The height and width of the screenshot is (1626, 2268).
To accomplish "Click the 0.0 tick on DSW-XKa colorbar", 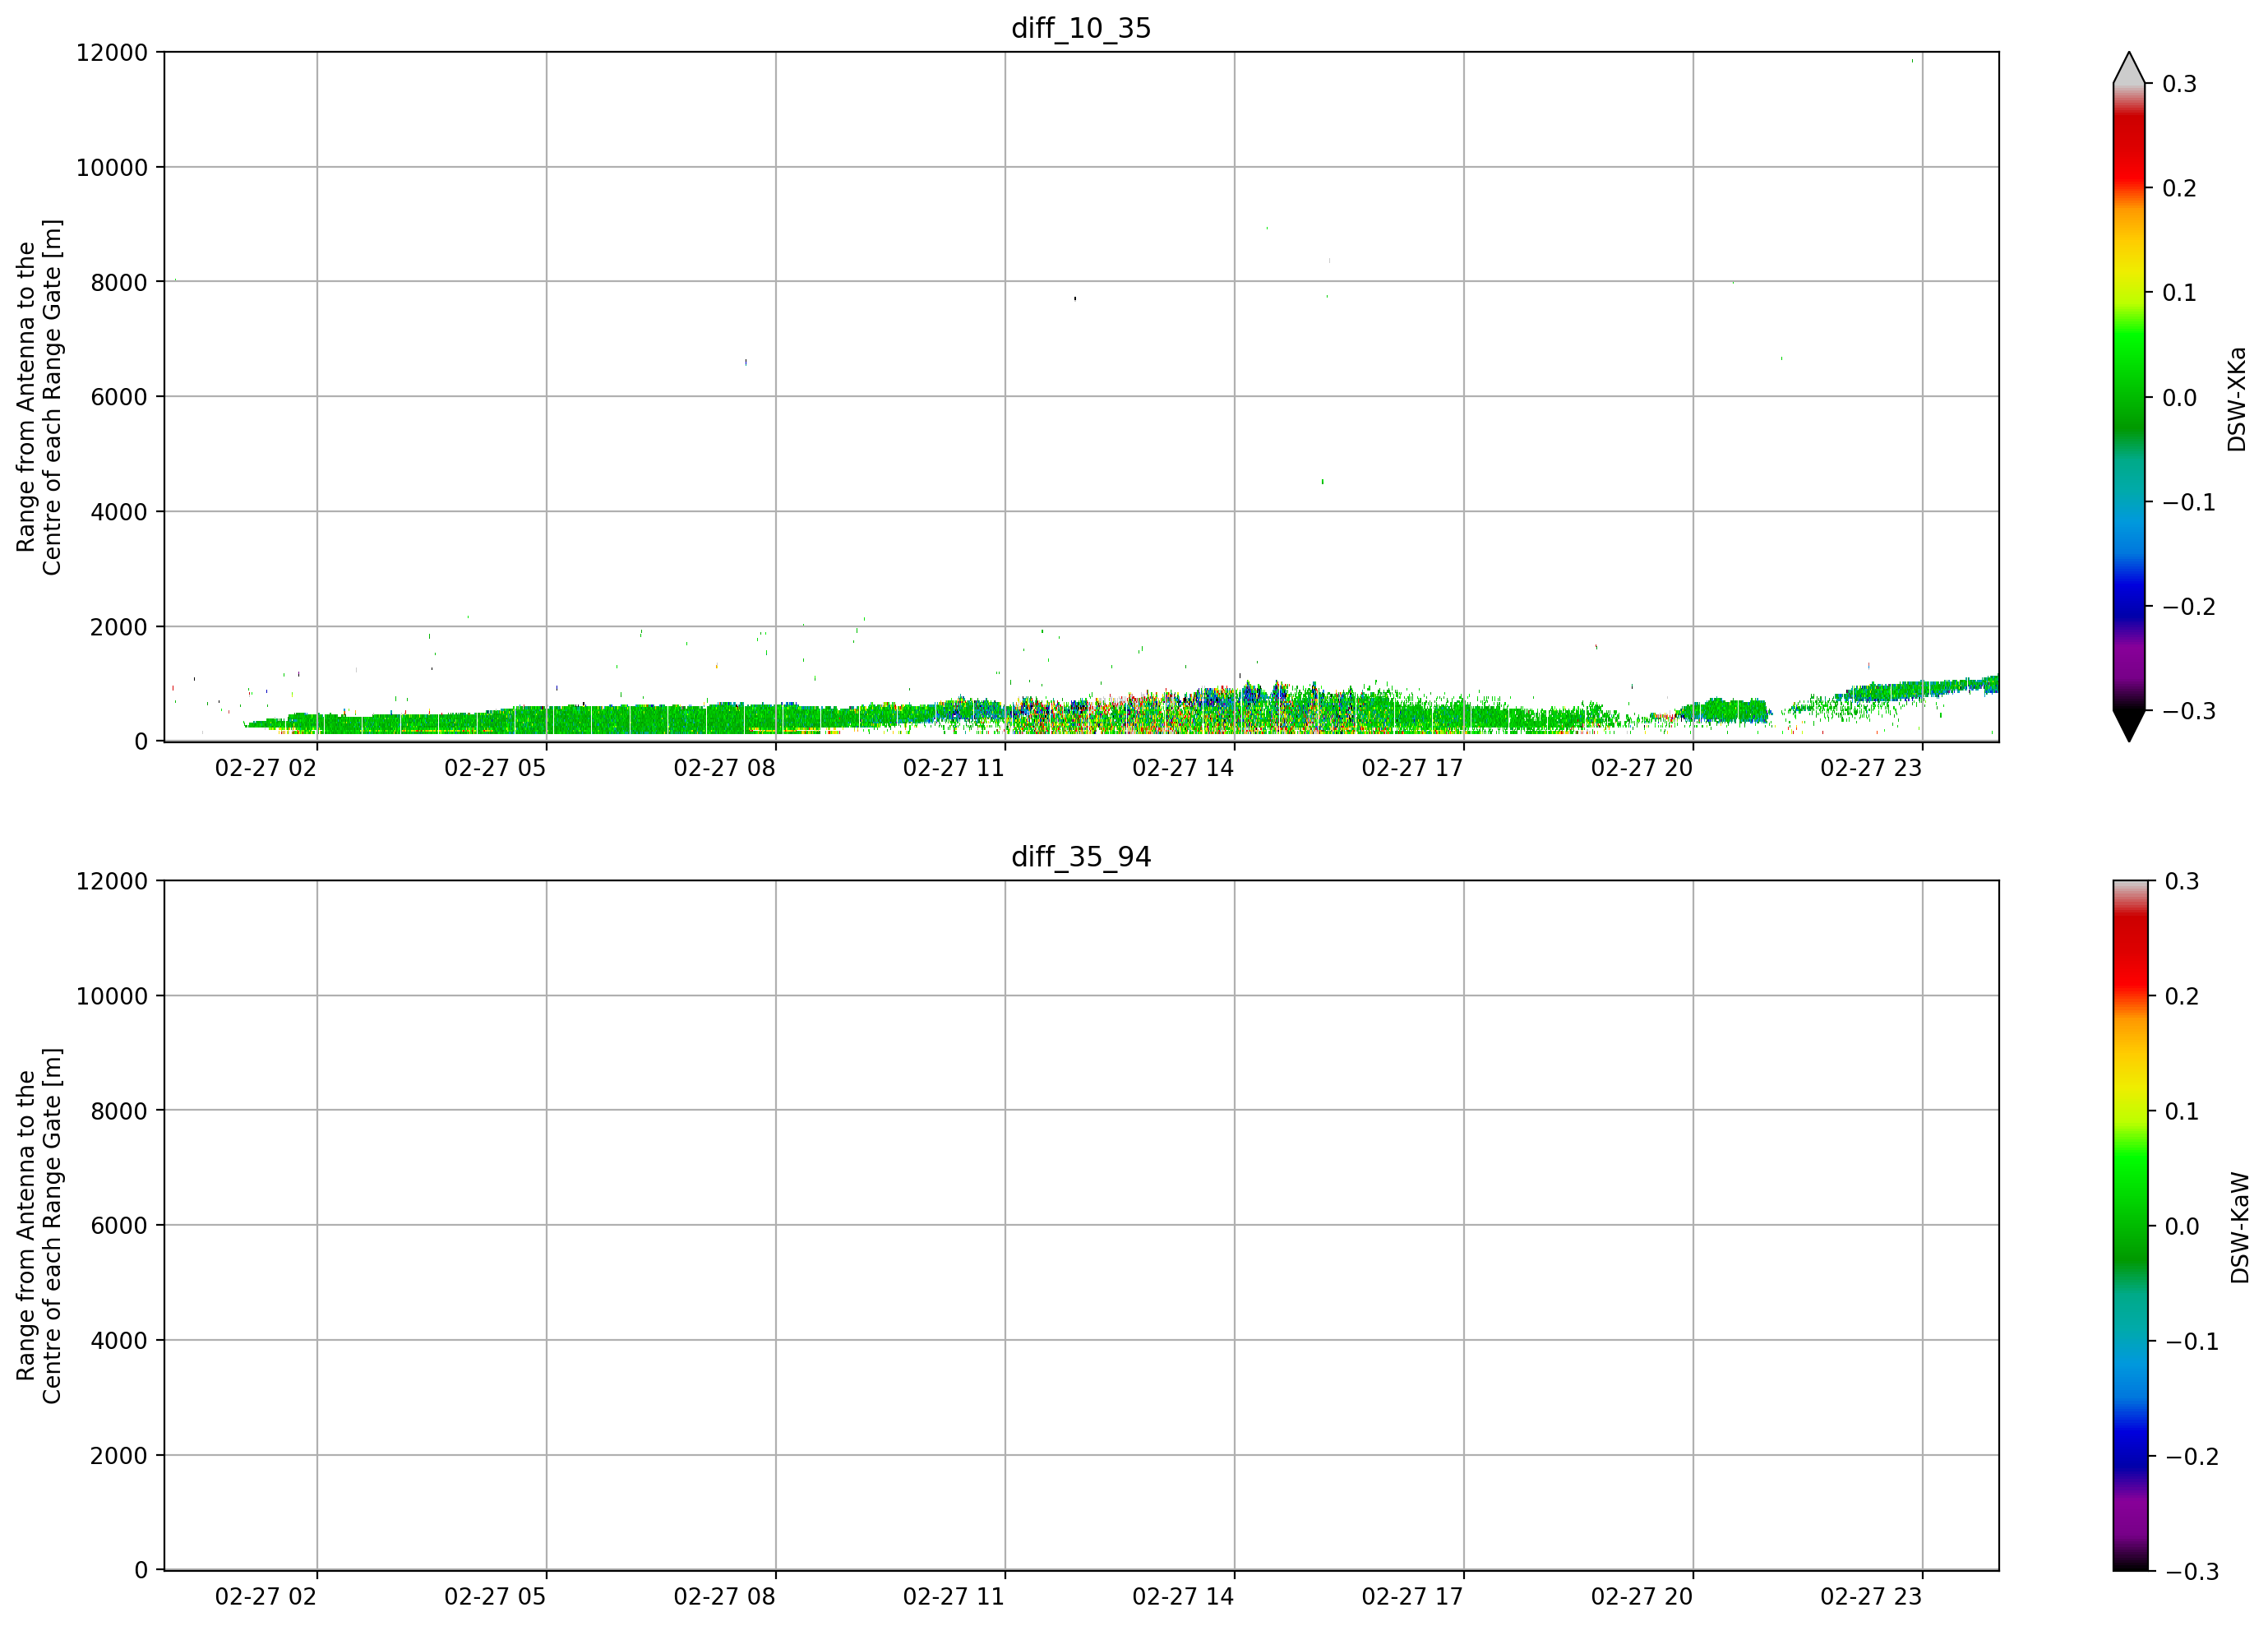I will pos(2180,398).
